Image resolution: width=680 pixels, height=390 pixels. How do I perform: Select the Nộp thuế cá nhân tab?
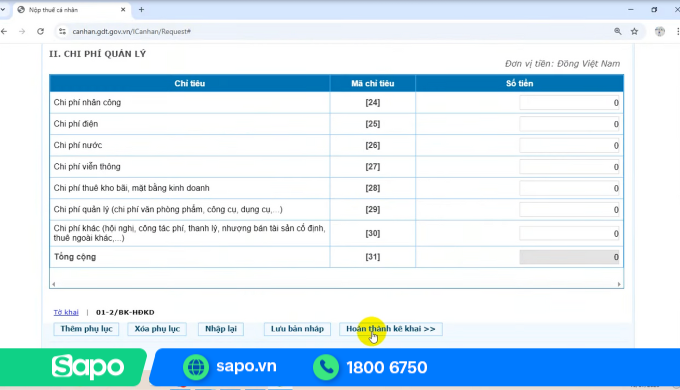coord(72,10)
